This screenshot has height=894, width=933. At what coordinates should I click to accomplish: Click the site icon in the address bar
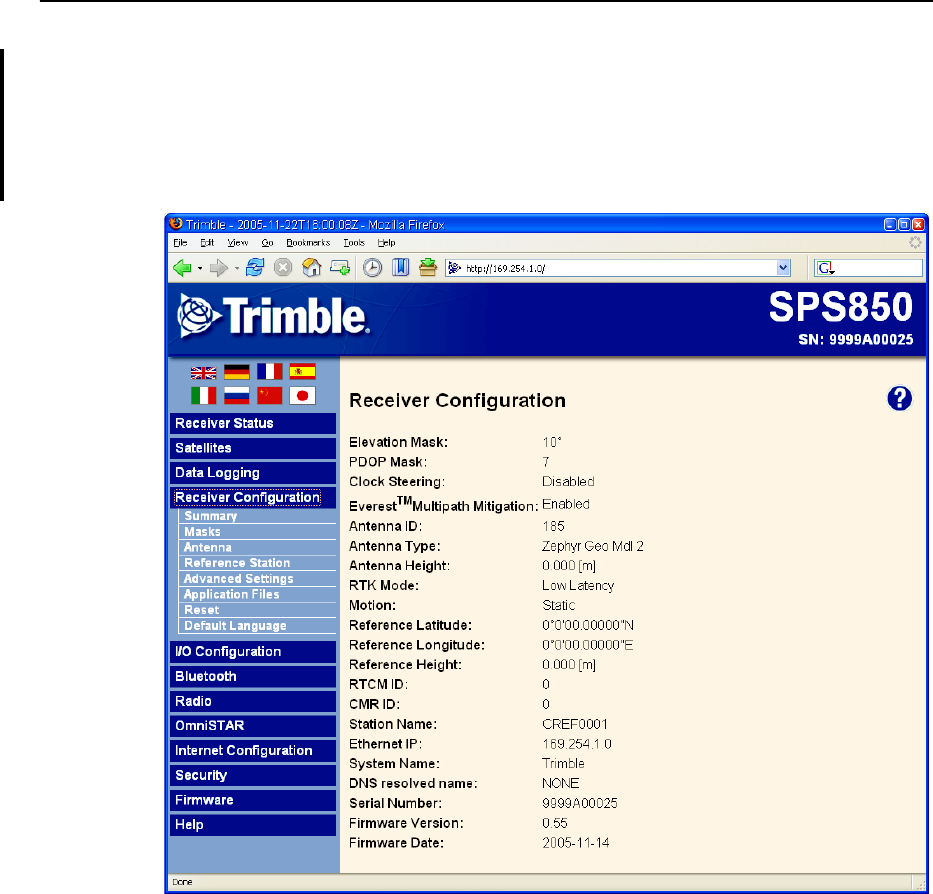tap(455, 268)
